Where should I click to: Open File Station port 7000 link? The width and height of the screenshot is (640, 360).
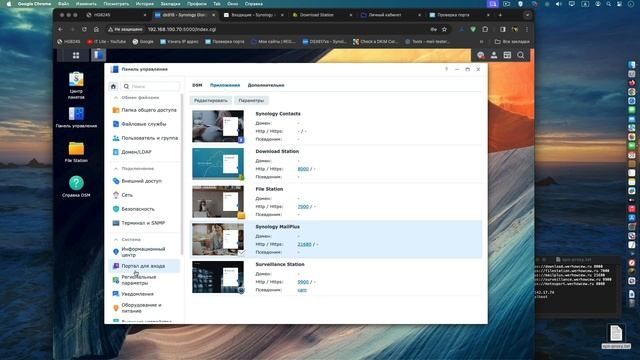click(303, 207)
